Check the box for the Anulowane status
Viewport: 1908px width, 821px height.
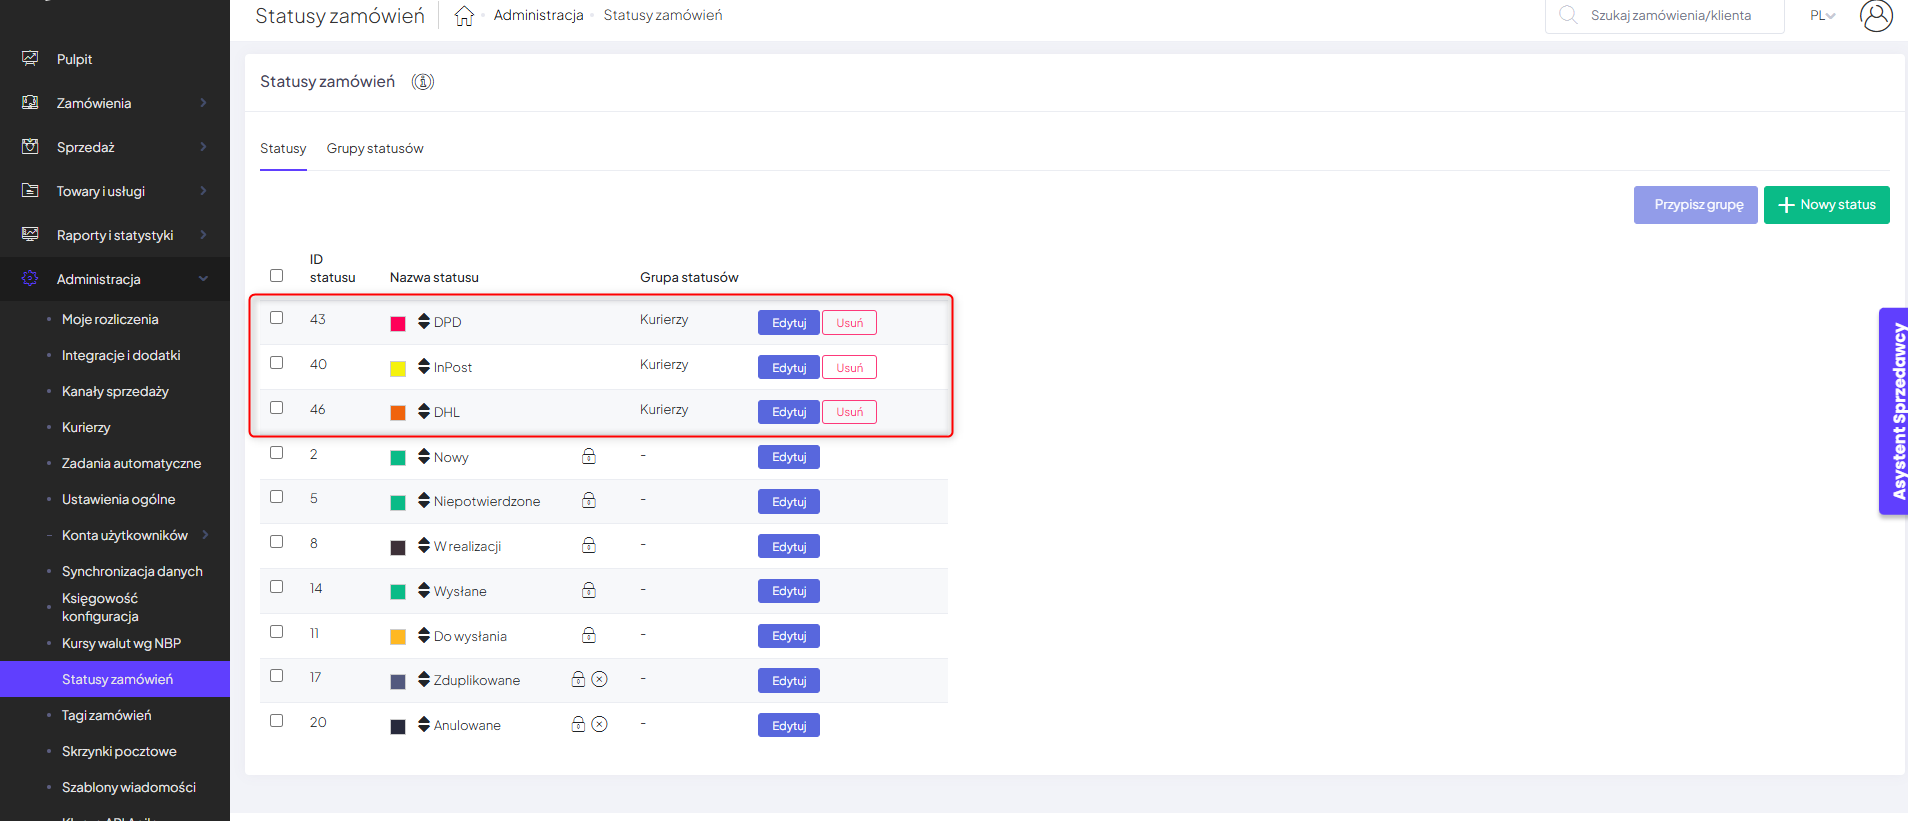click(x=277, y=721)
